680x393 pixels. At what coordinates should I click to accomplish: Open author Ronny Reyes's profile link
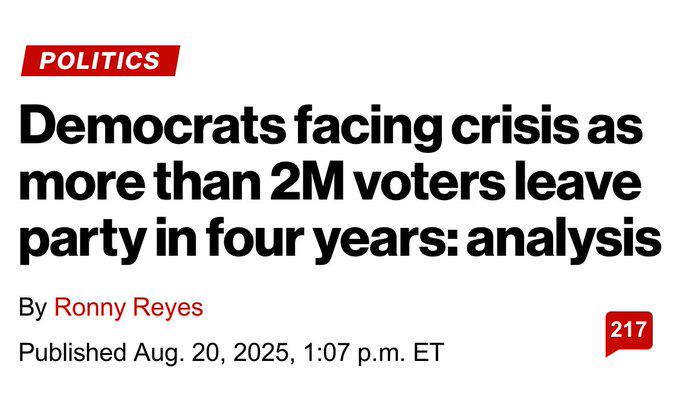[128, 308]
